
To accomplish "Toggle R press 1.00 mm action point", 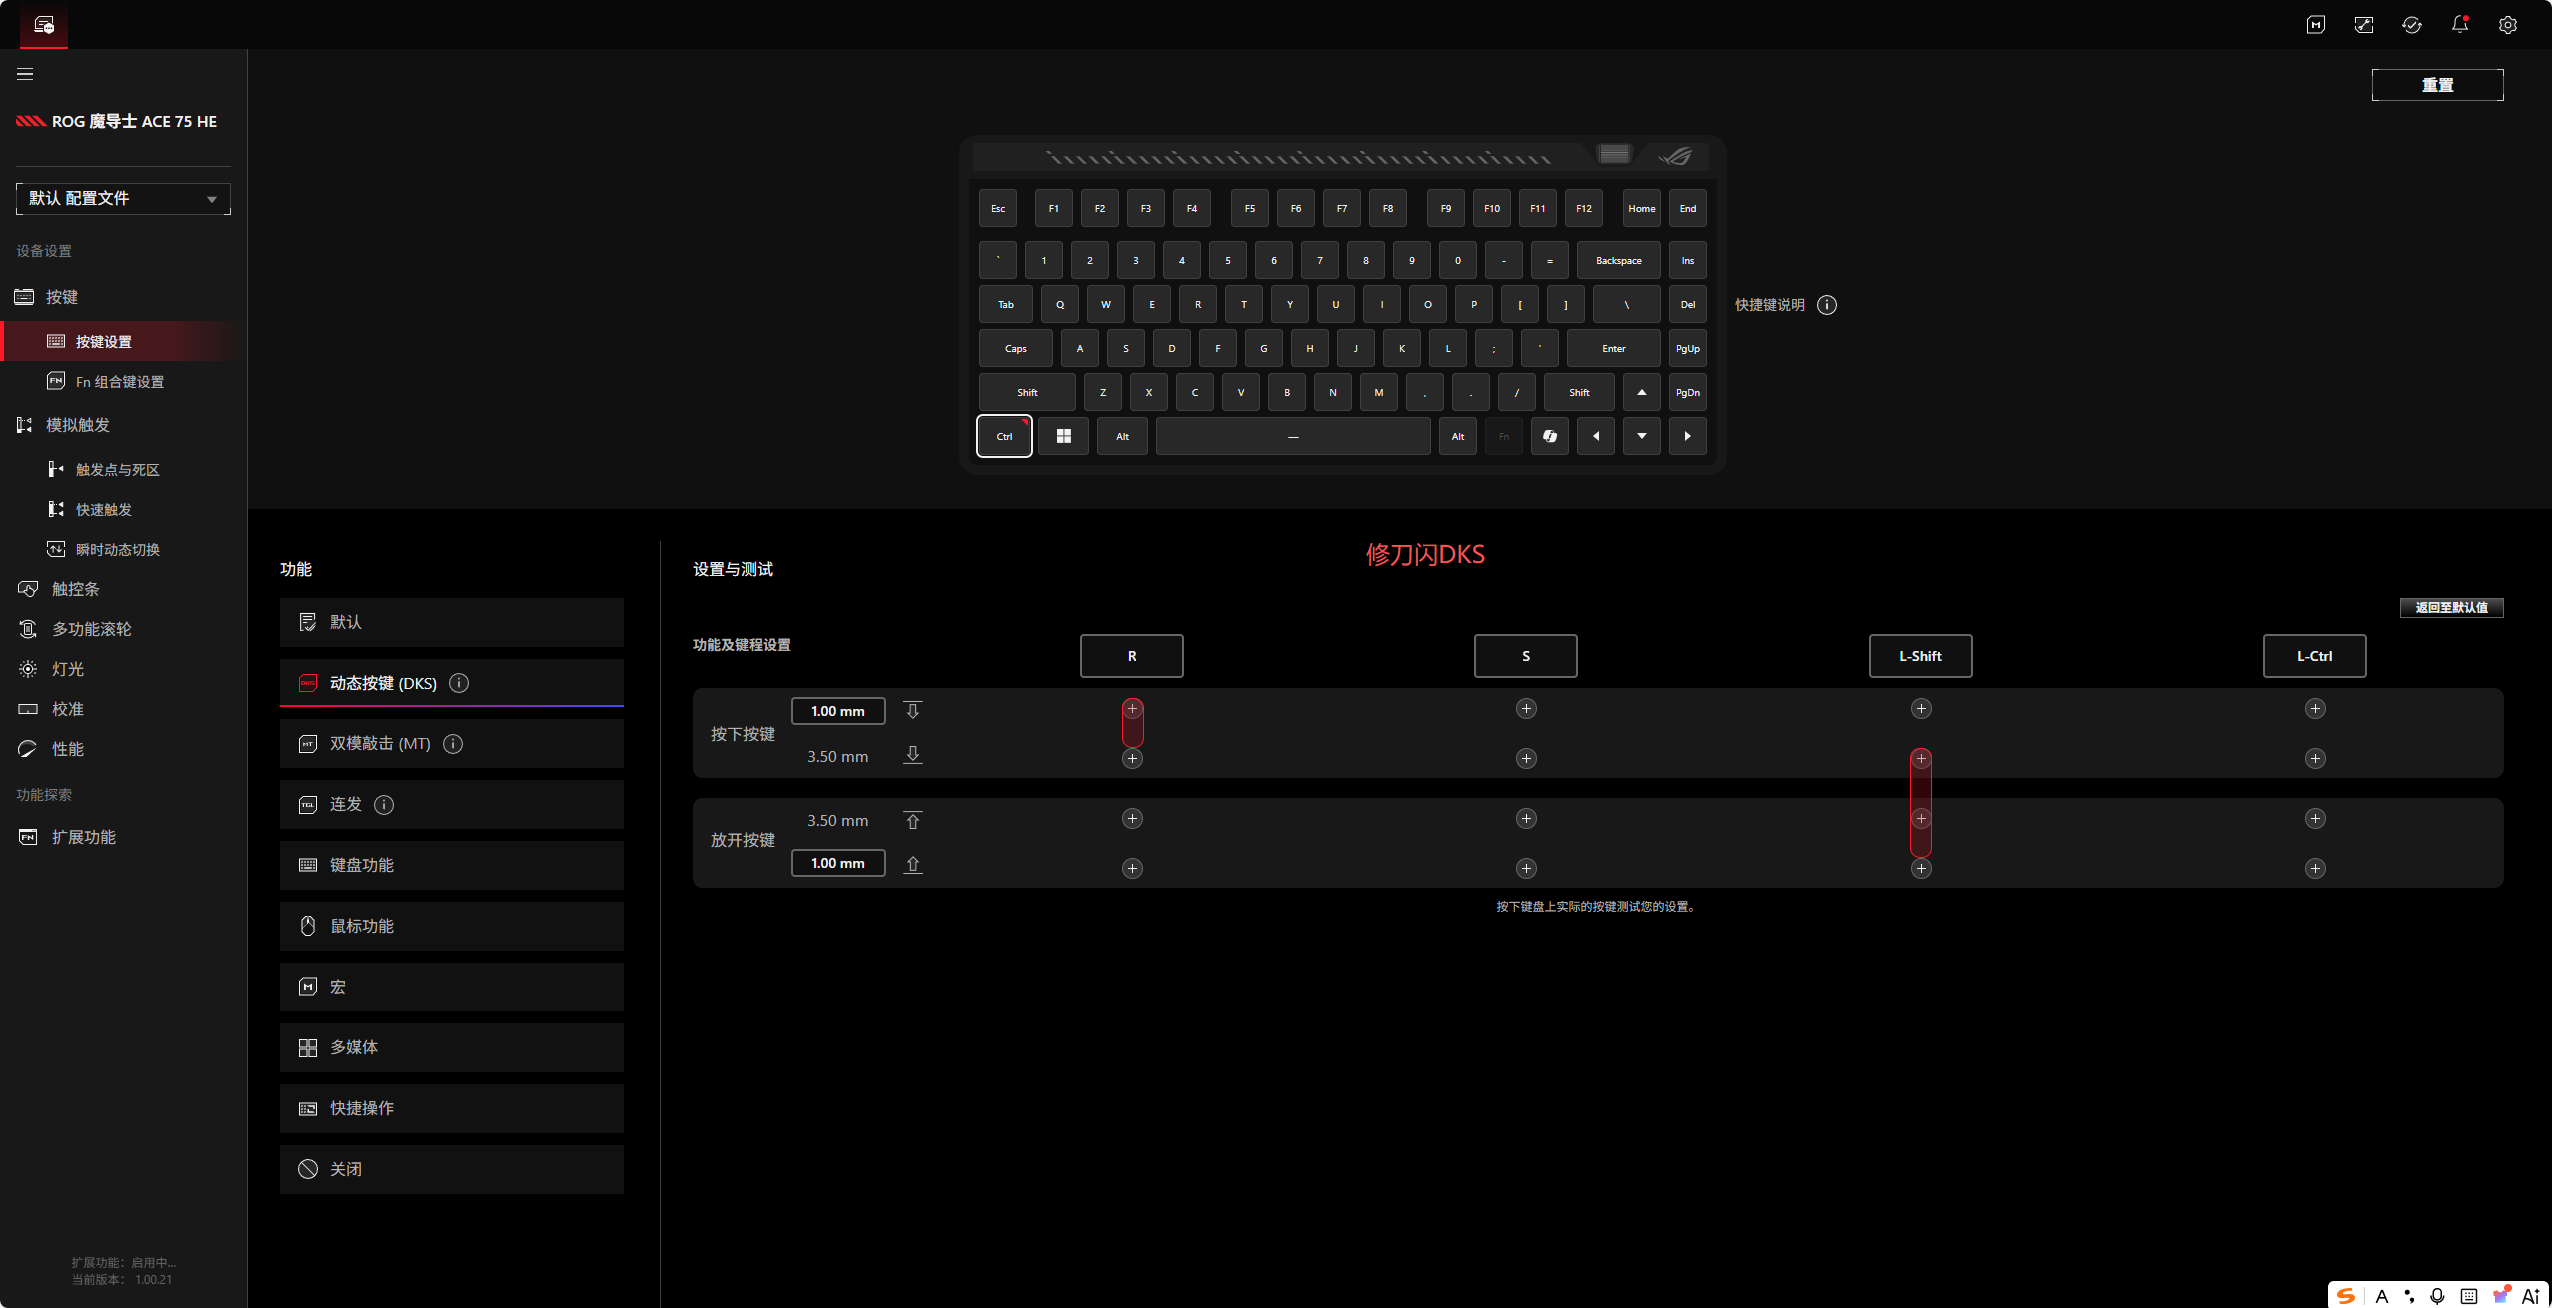I will pos(1132,709).
